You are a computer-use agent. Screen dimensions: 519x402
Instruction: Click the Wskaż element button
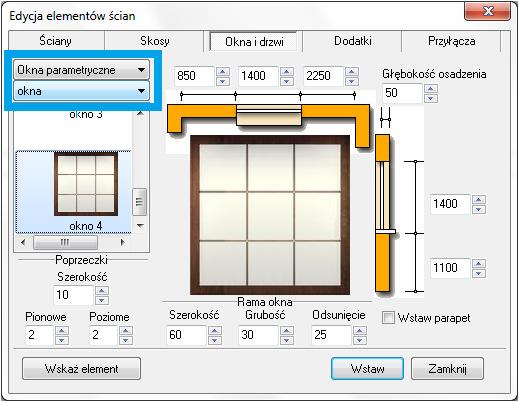[x=81, y=369]
